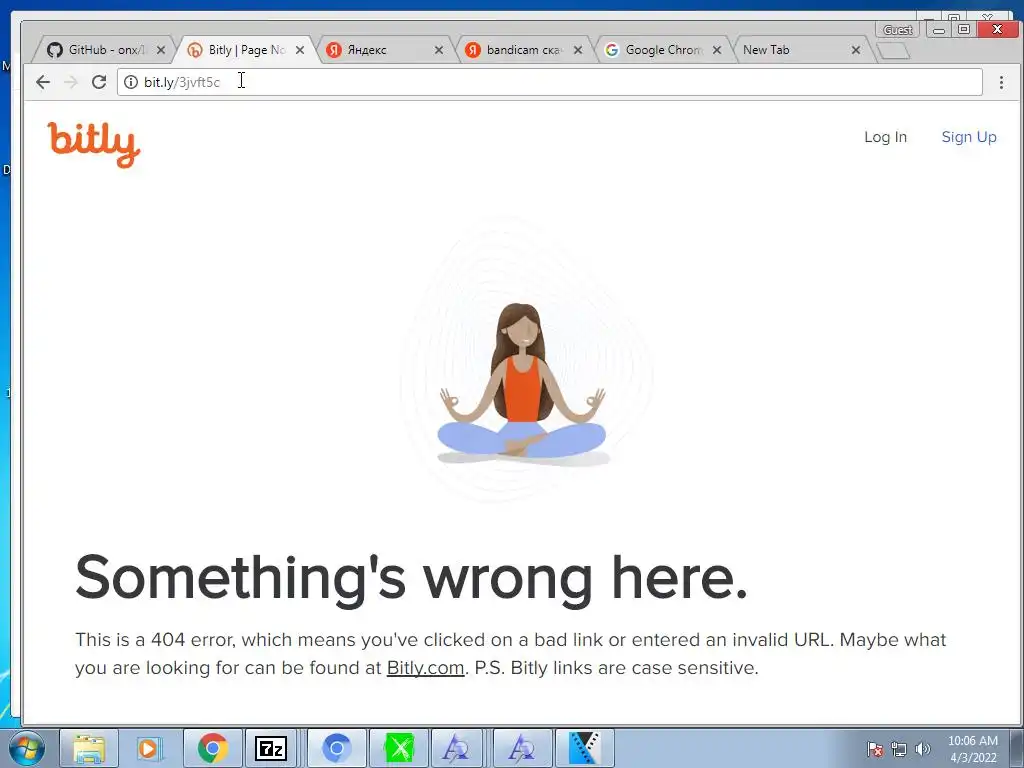
Task: Open Chrome's three-dot menu
Action: coord(1001,82)
